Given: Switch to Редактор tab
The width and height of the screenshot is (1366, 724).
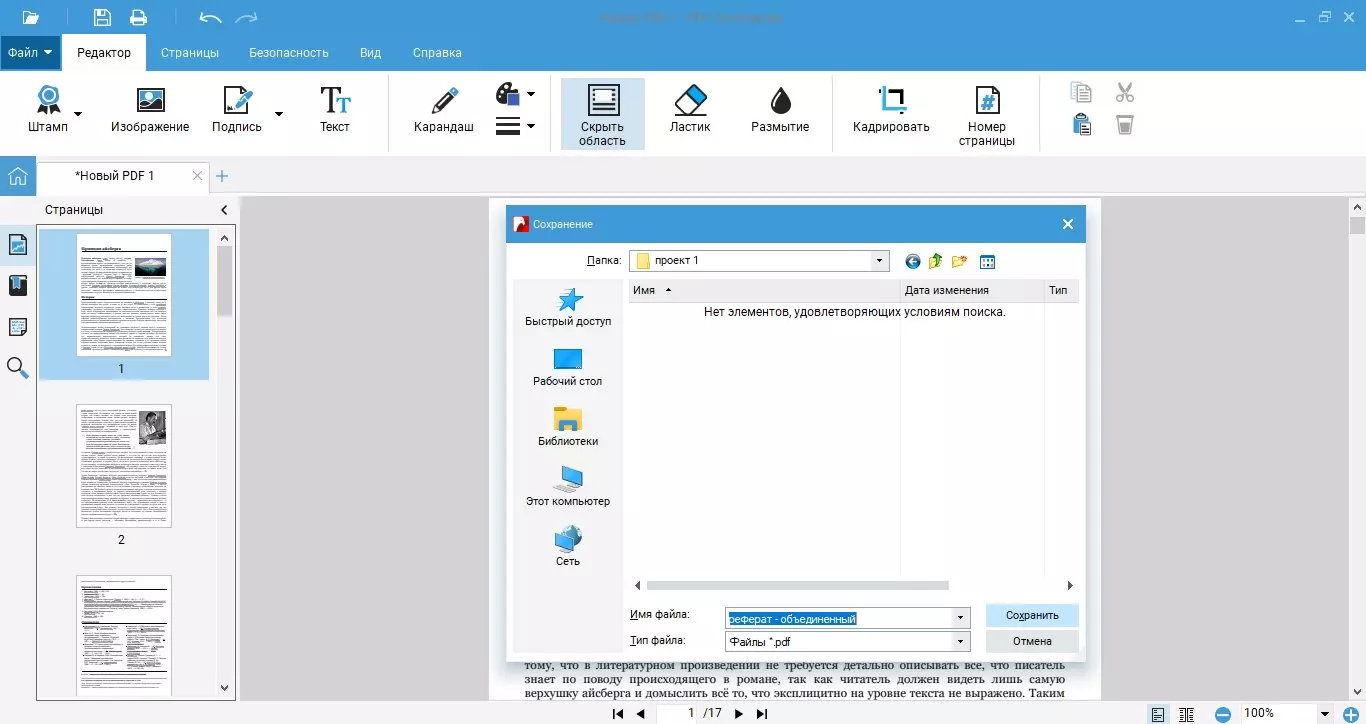Looking at the screenshot, I should pos(104,52).
